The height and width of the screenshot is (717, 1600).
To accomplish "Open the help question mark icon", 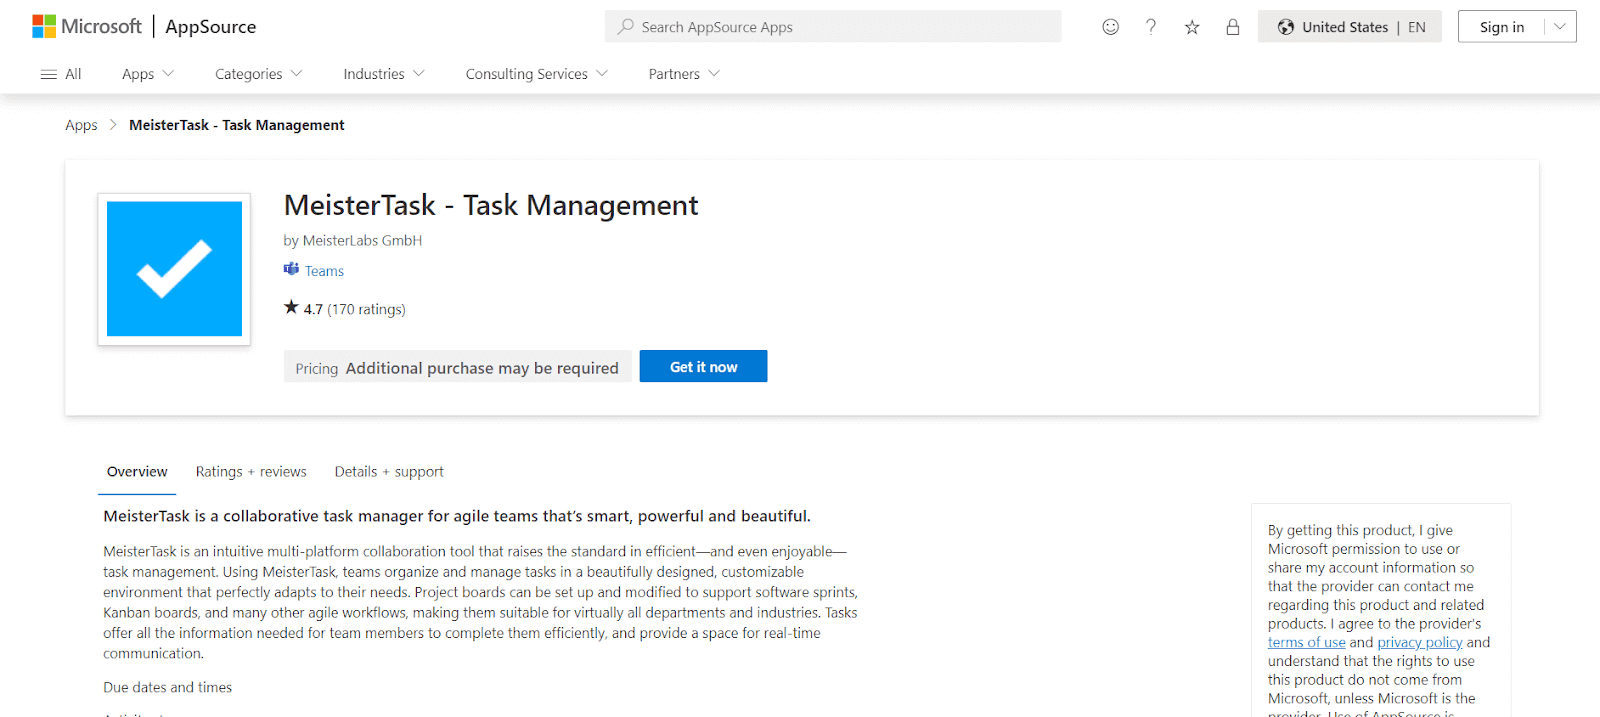I will (x=1151, y=27).
